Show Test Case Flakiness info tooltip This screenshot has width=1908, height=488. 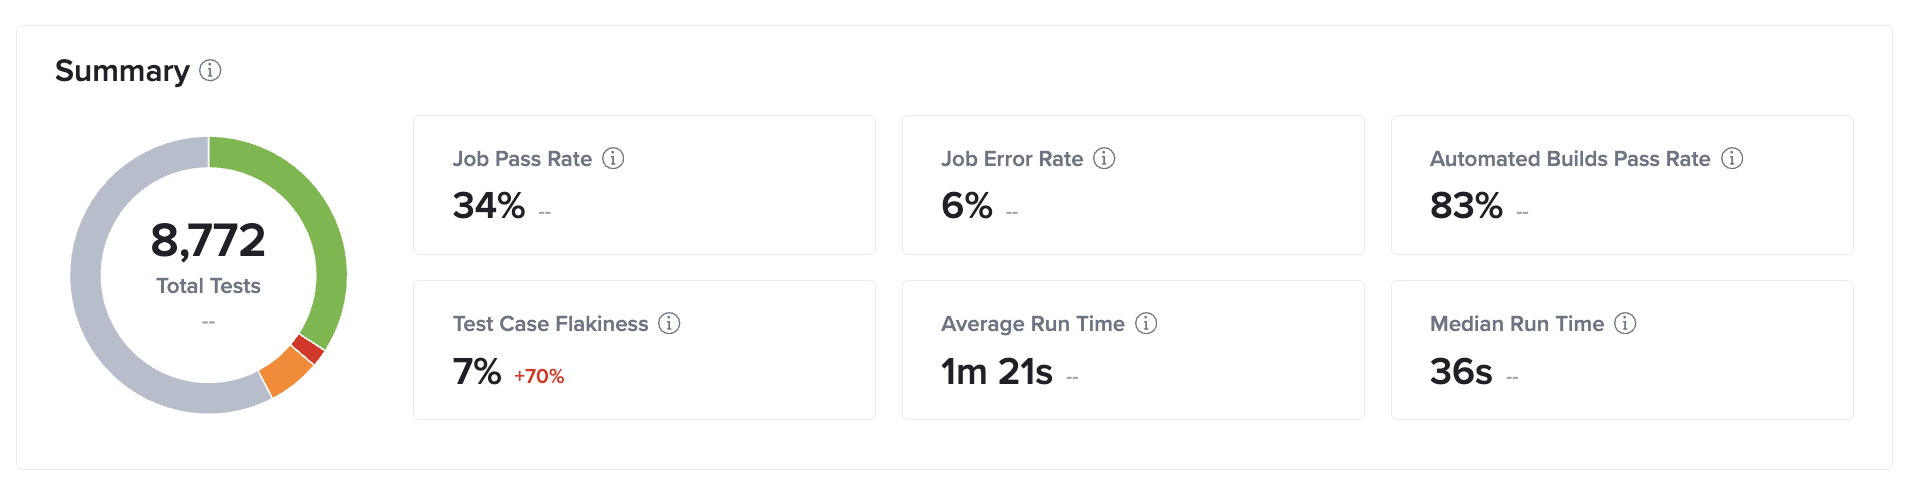669,324
